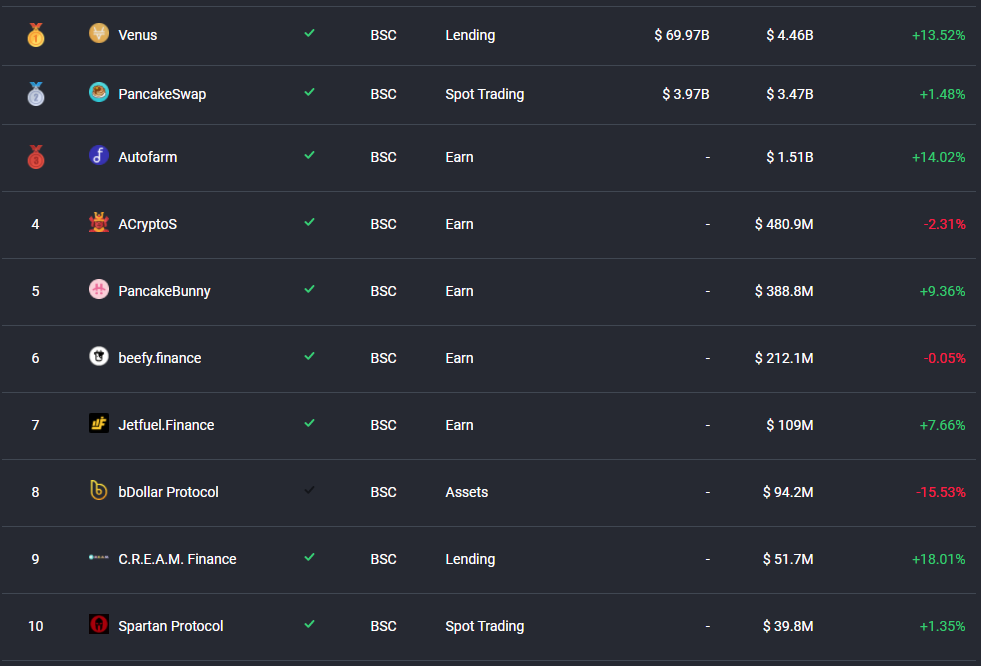Click the ACryptoS logo icon

click(x=98, y=223)
